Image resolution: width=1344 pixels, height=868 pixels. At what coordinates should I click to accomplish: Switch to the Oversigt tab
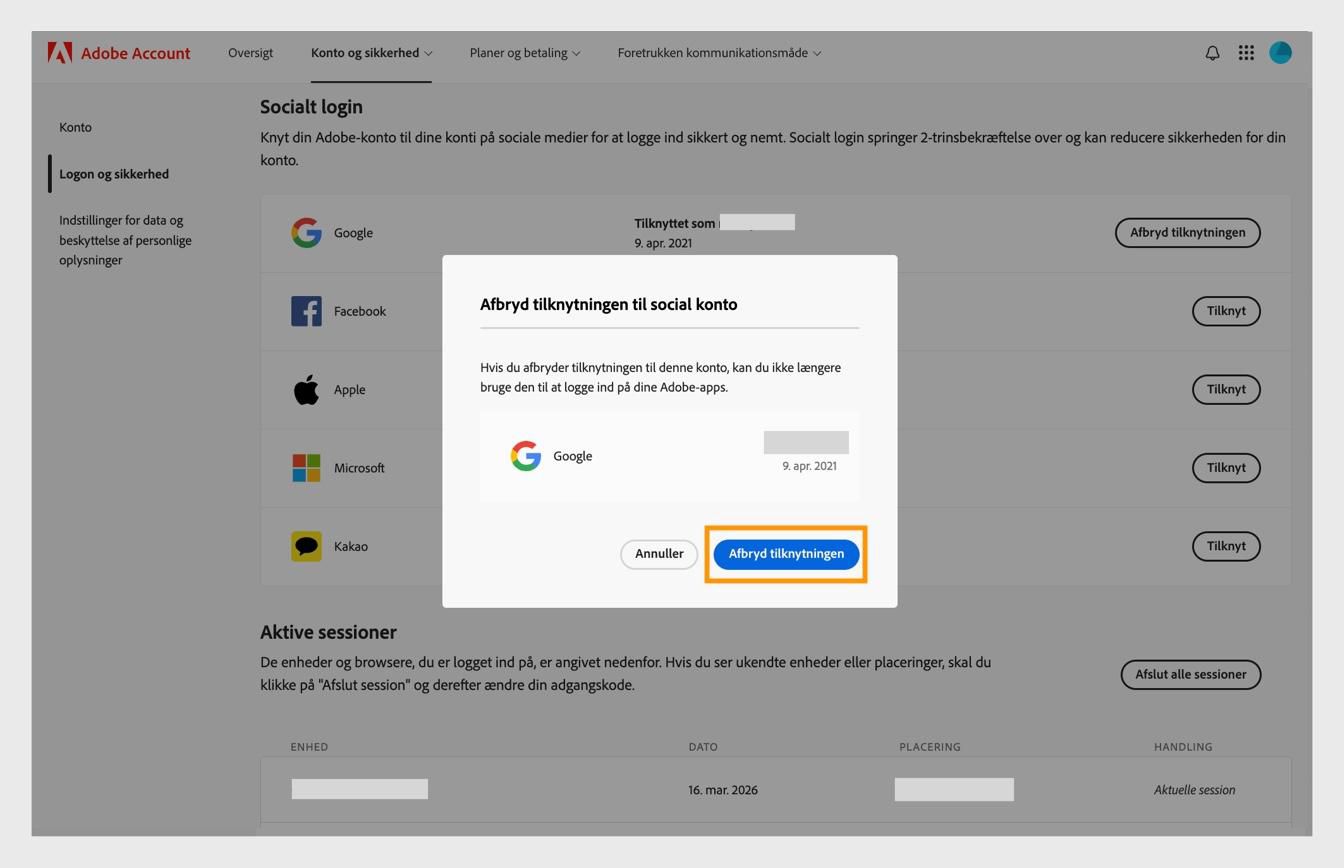[x=250, y=52]
